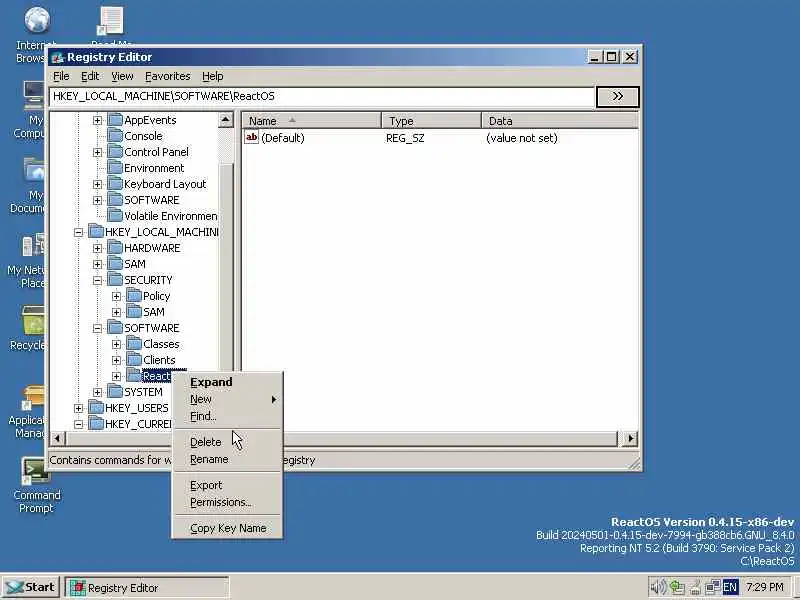Open the Favorites menu
Viewport: 800px width, 600px height.
tap(167, 76)
